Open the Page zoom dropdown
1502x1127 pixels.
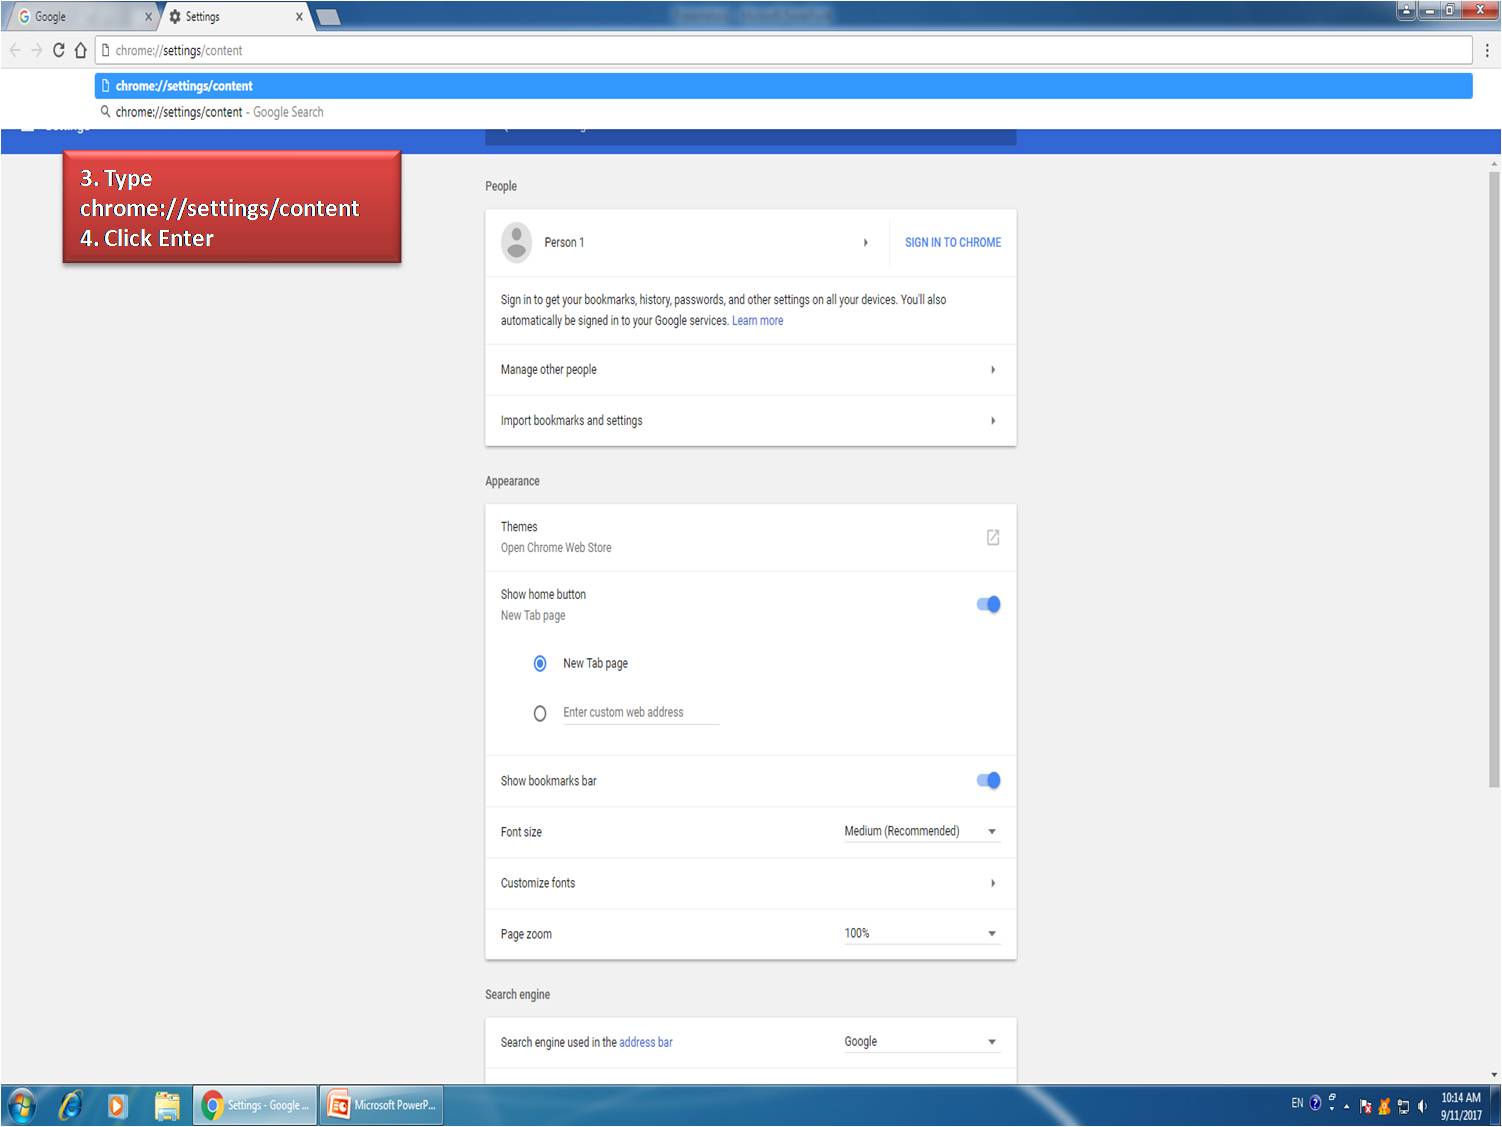tap(921, 933)
